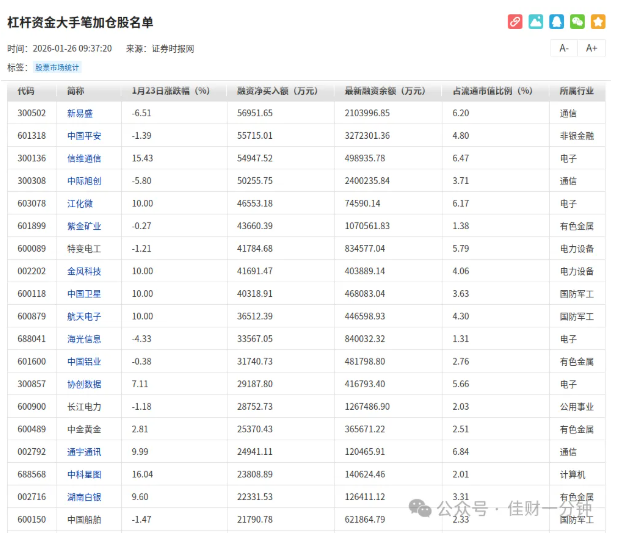The width and height of the screenshot is (618, 540).
Task: Open stock link 湖南白银
Action: point(84,497)
